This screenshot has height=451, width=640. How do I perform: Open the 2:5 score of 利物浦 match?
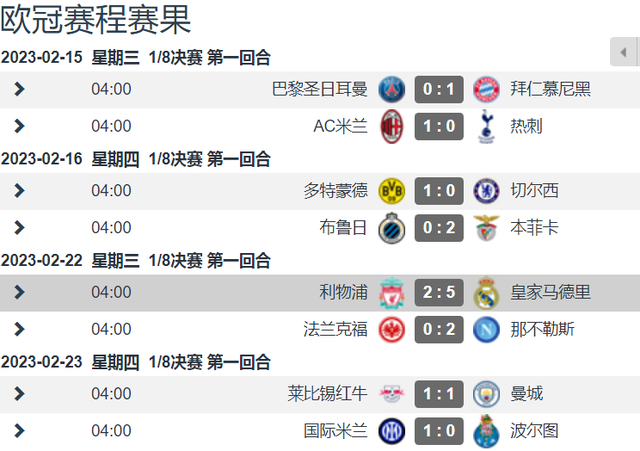coord(439,292)
